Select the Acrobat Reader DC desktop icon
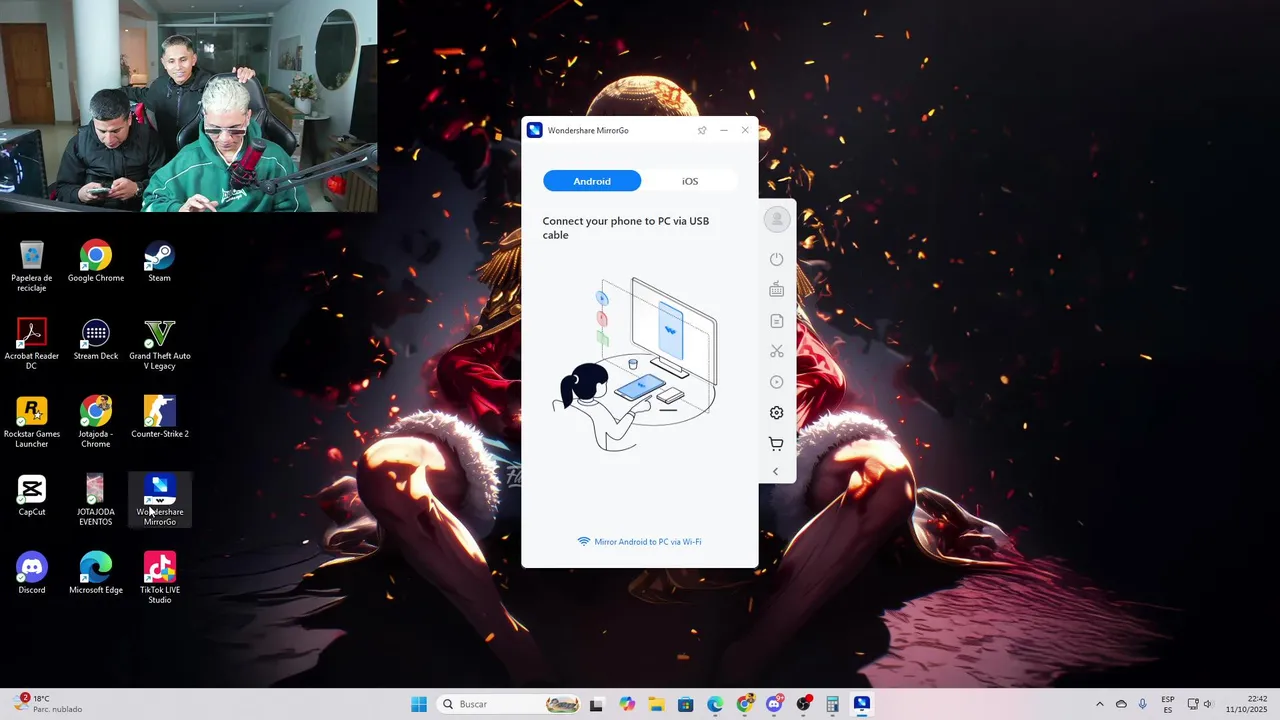The image size is (1280, 720). pyautogui.click(x=32, y=344)
